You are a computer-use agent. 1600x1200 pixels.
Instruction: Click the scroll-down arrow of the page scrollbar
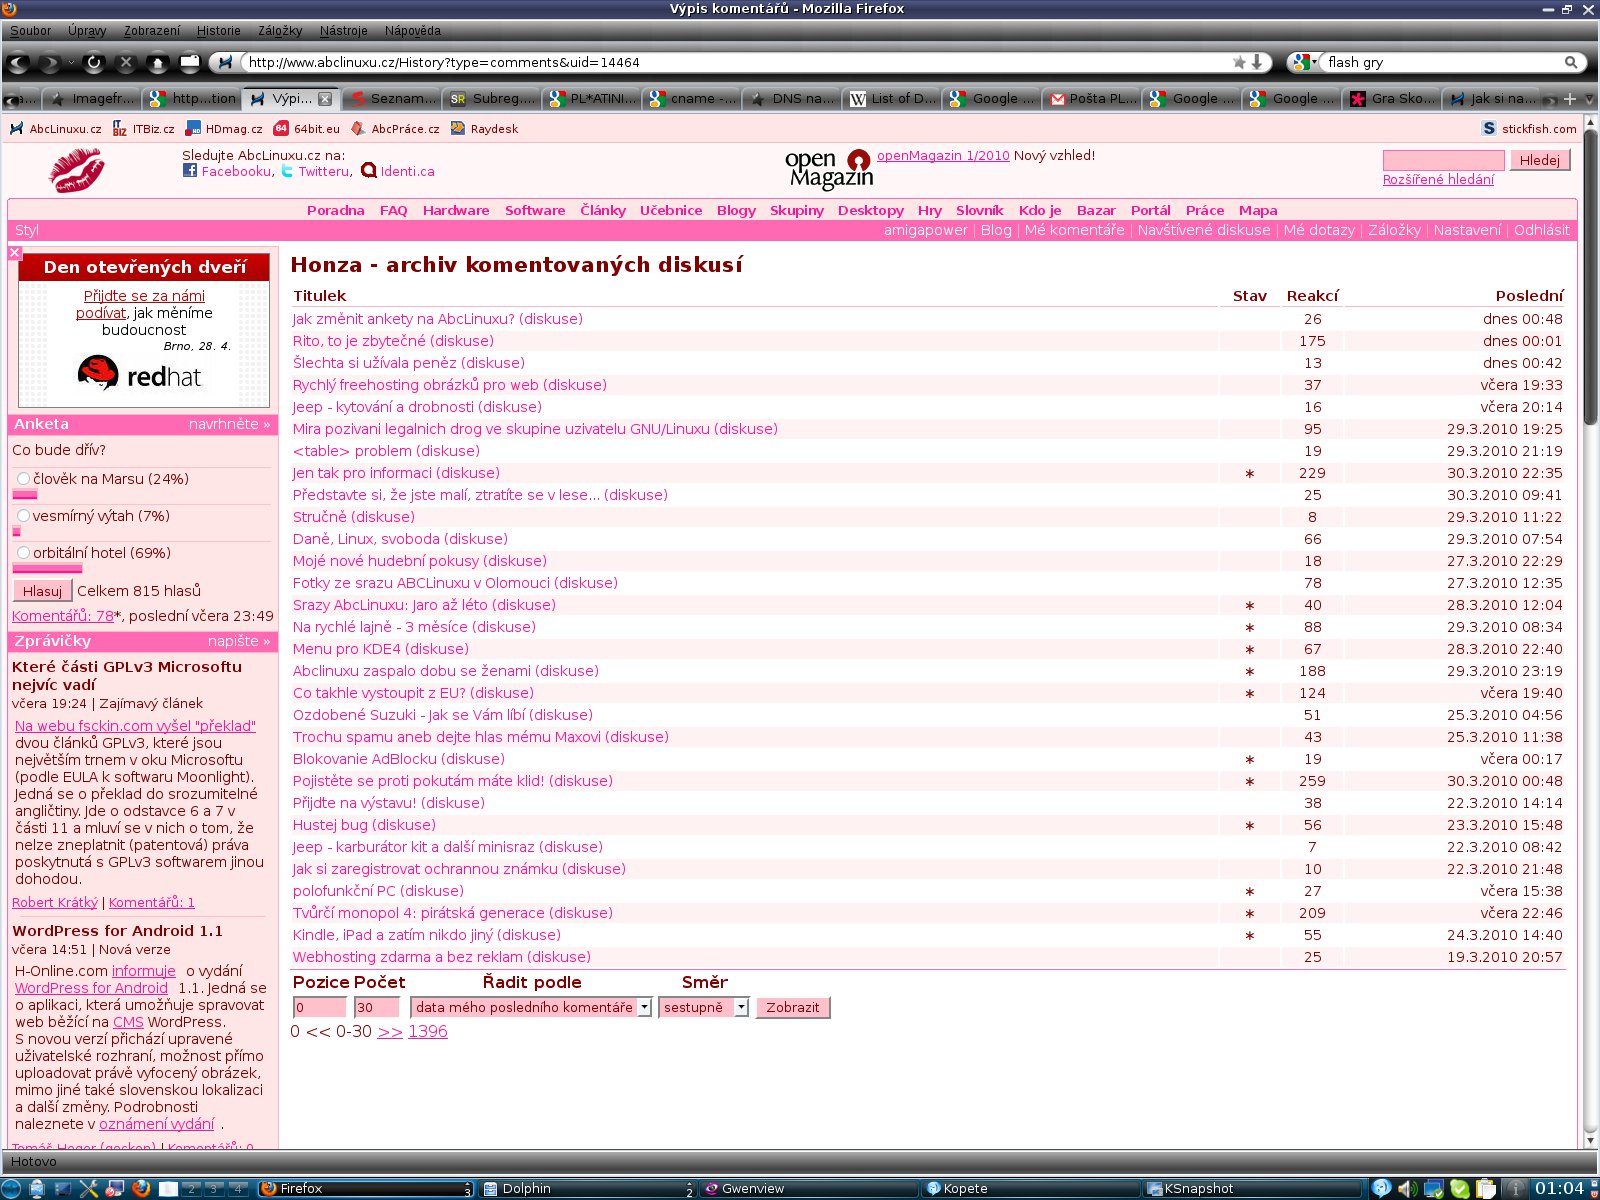[1590, 1141]
